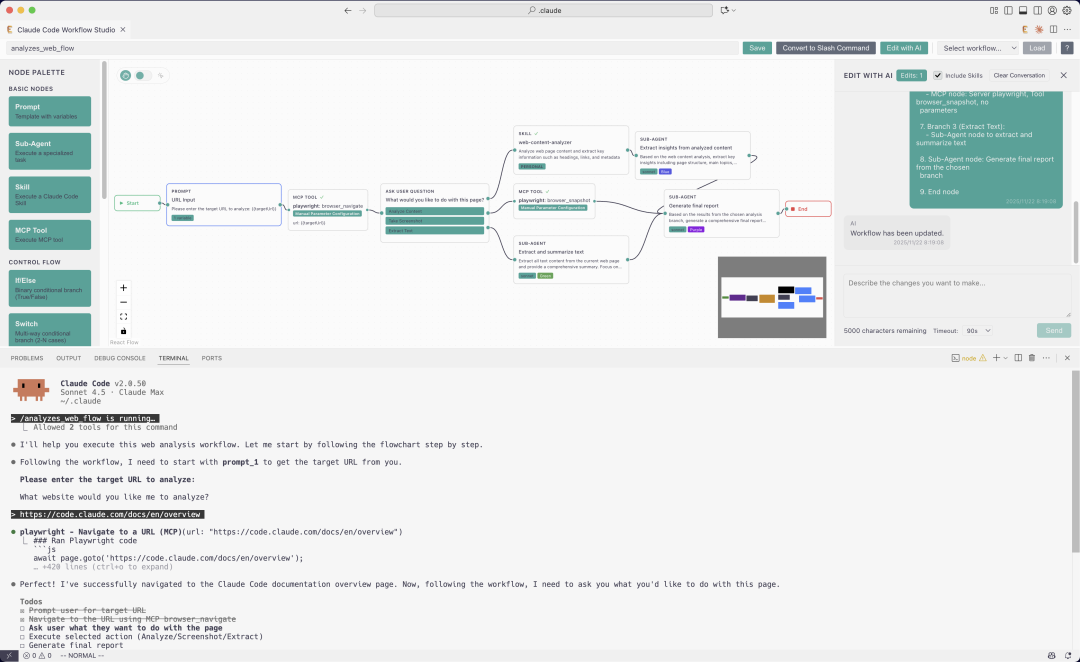
Task: Switch to the Problems panel tab
Action: 27,357
